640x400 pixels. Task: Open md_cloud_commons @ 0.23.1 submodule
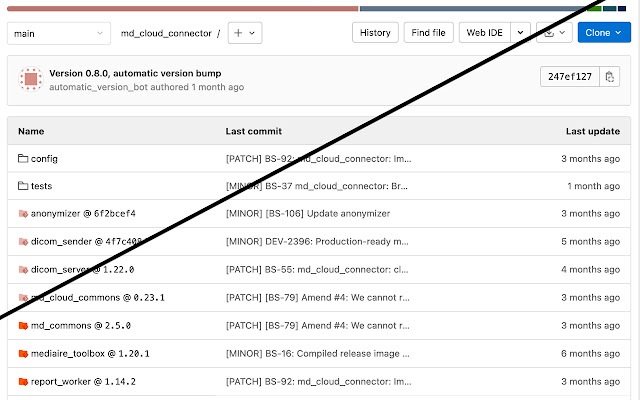(x=98, y=298)
